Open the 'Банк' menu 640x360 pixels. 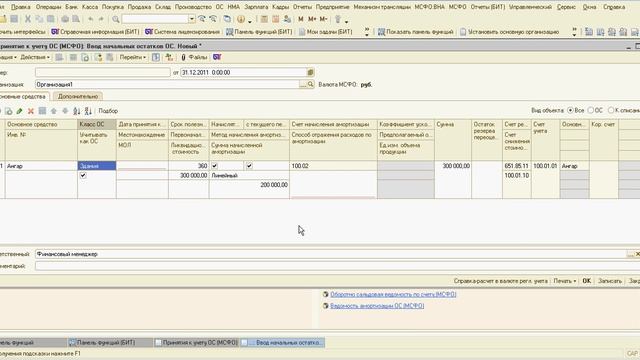click(71, 7)
